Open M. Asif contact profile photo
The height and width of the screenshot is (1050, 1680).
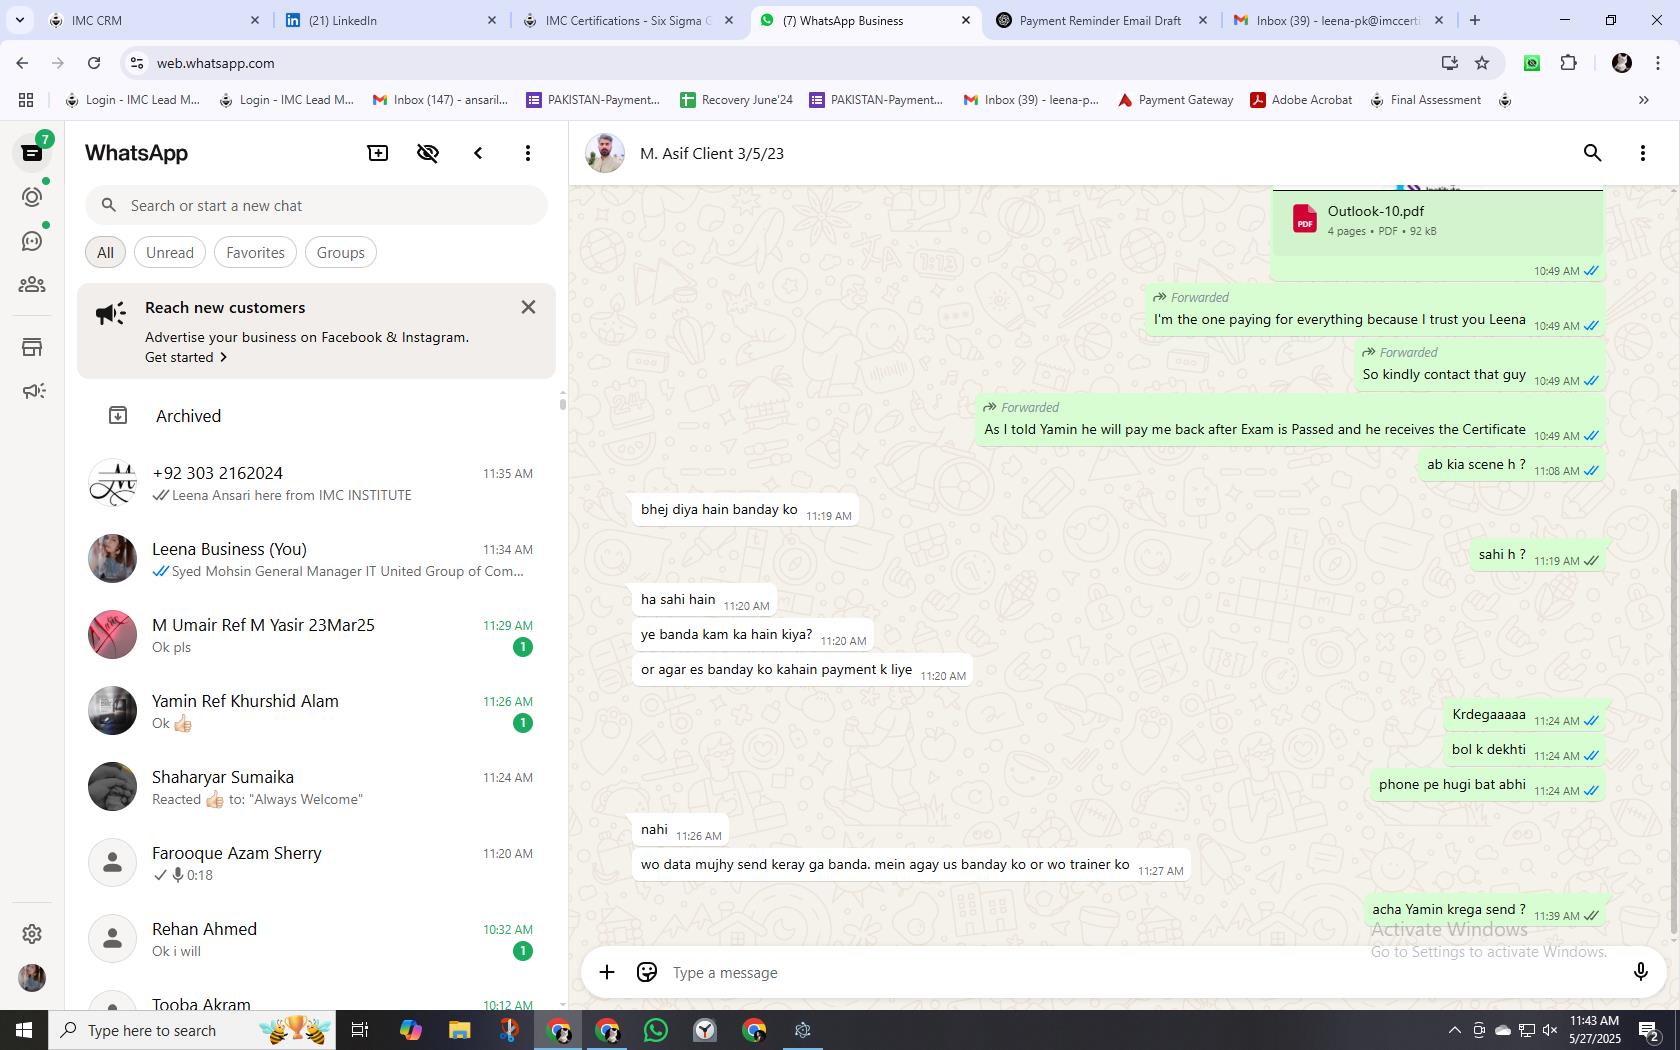click(605, 153)
